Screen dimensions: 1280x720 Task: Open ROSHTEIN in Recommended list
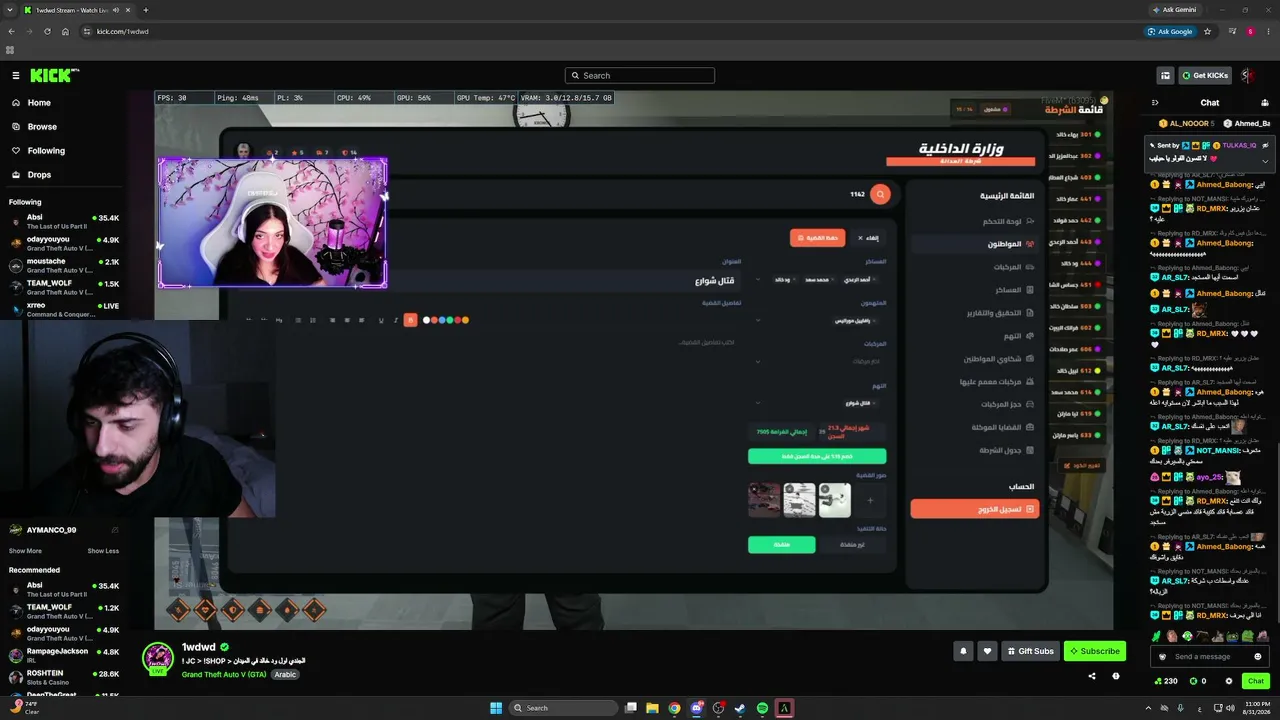(x=62, y=677)
